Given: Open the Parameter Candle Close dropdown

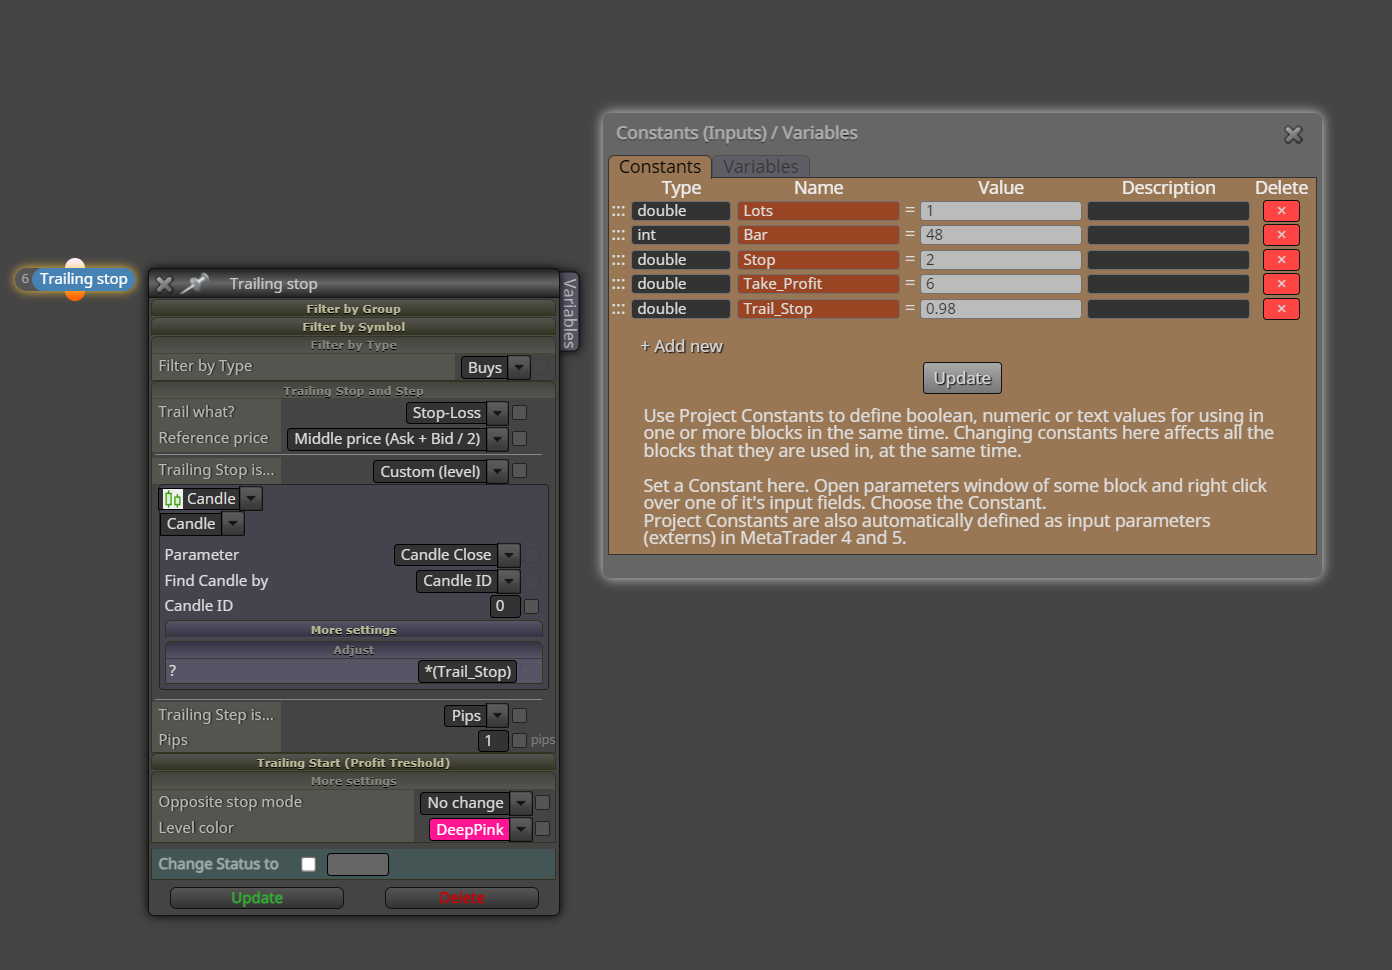Looking at the screenshot, I should pyautogui.click(x=456, y=555).
